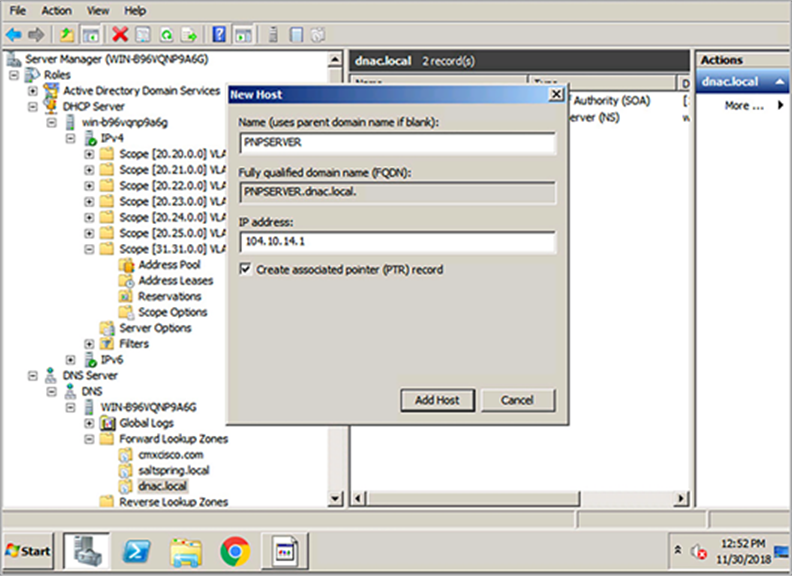Click the Name field containing PNPSERVER

pyautogui.click(x=398, y=142)
